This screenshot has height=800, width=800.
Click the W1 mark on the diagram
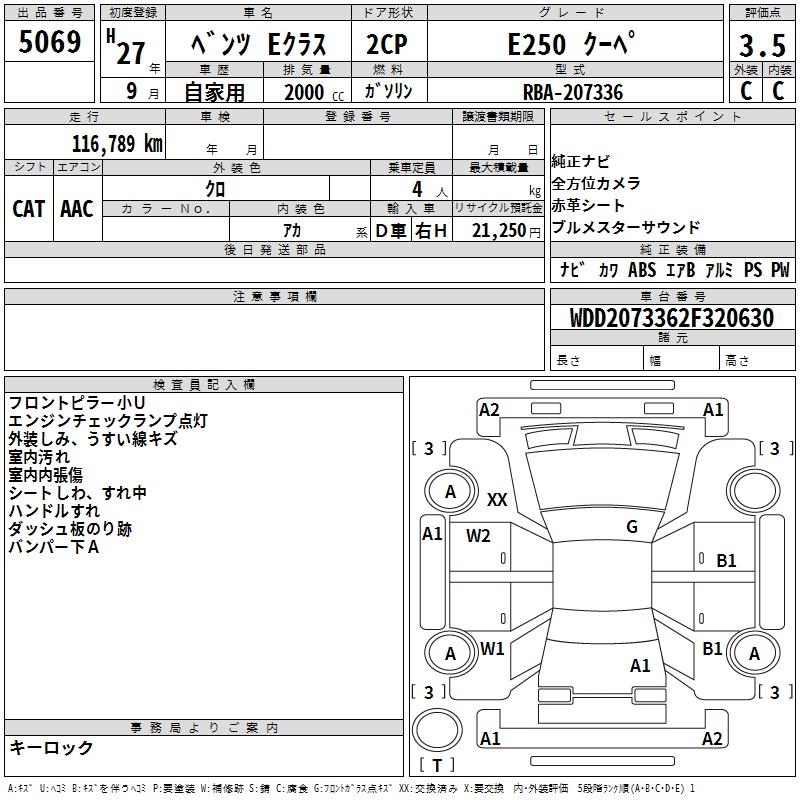point(492,648)
